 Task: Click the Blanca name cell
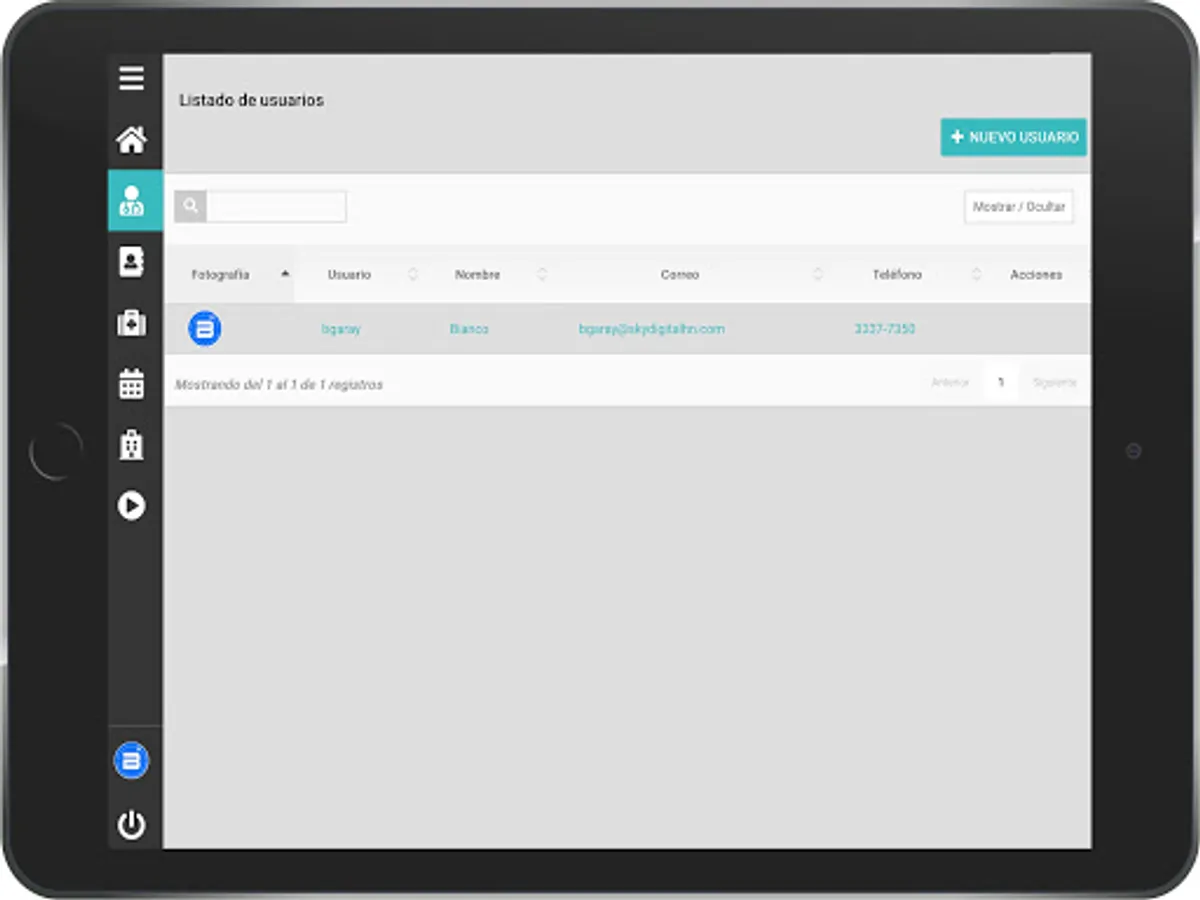click(x=469, y=329)
